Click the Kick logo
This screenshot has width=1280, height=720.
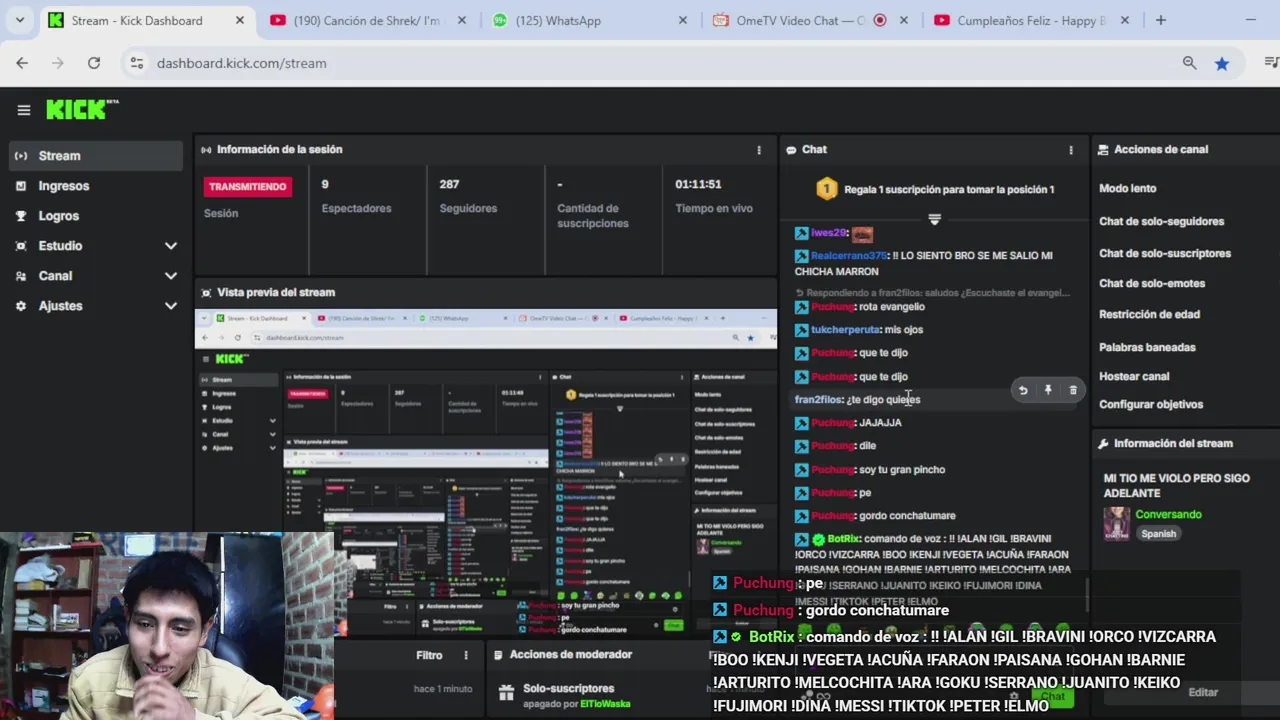tap(82, 110)
